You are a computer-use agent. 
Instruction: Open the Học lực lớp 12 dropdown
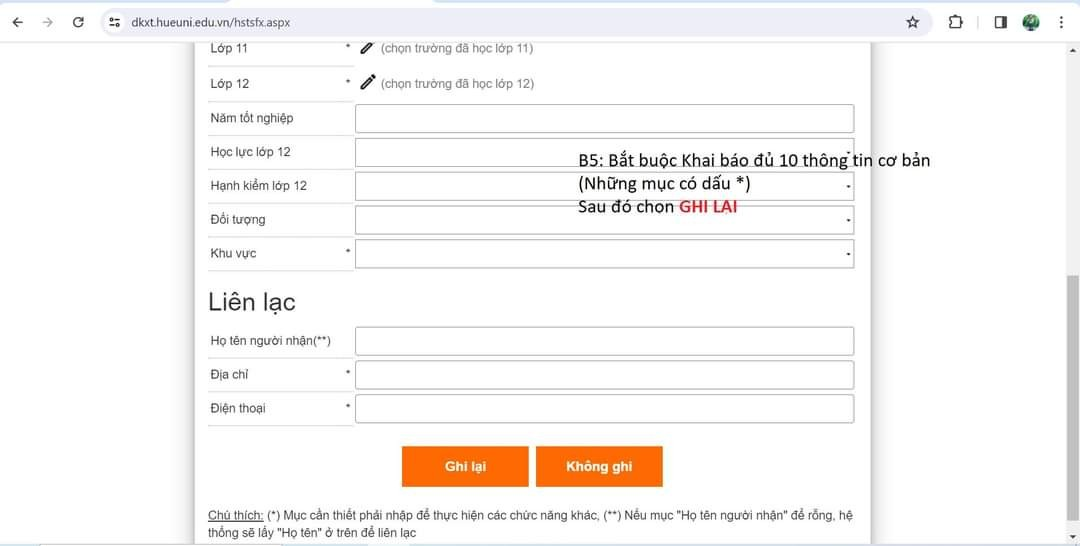coord(605,152)
